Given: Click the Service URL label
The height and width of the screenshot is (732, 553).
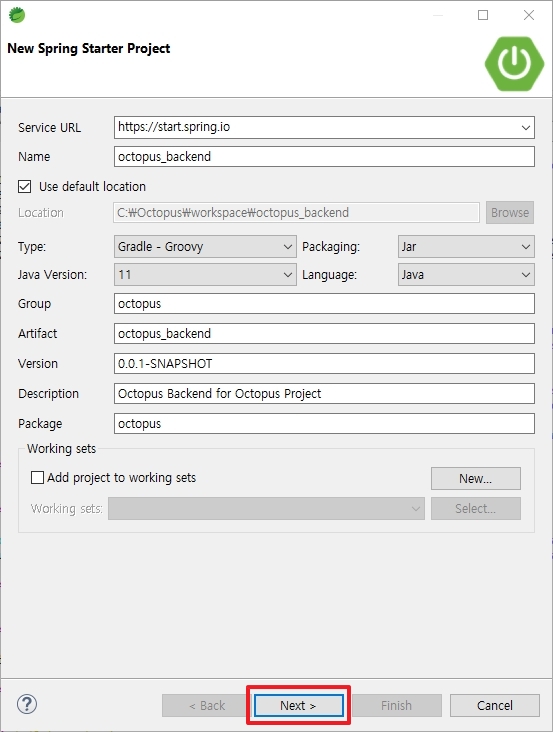Looking at the screenshot, I should tap(49, 127).
